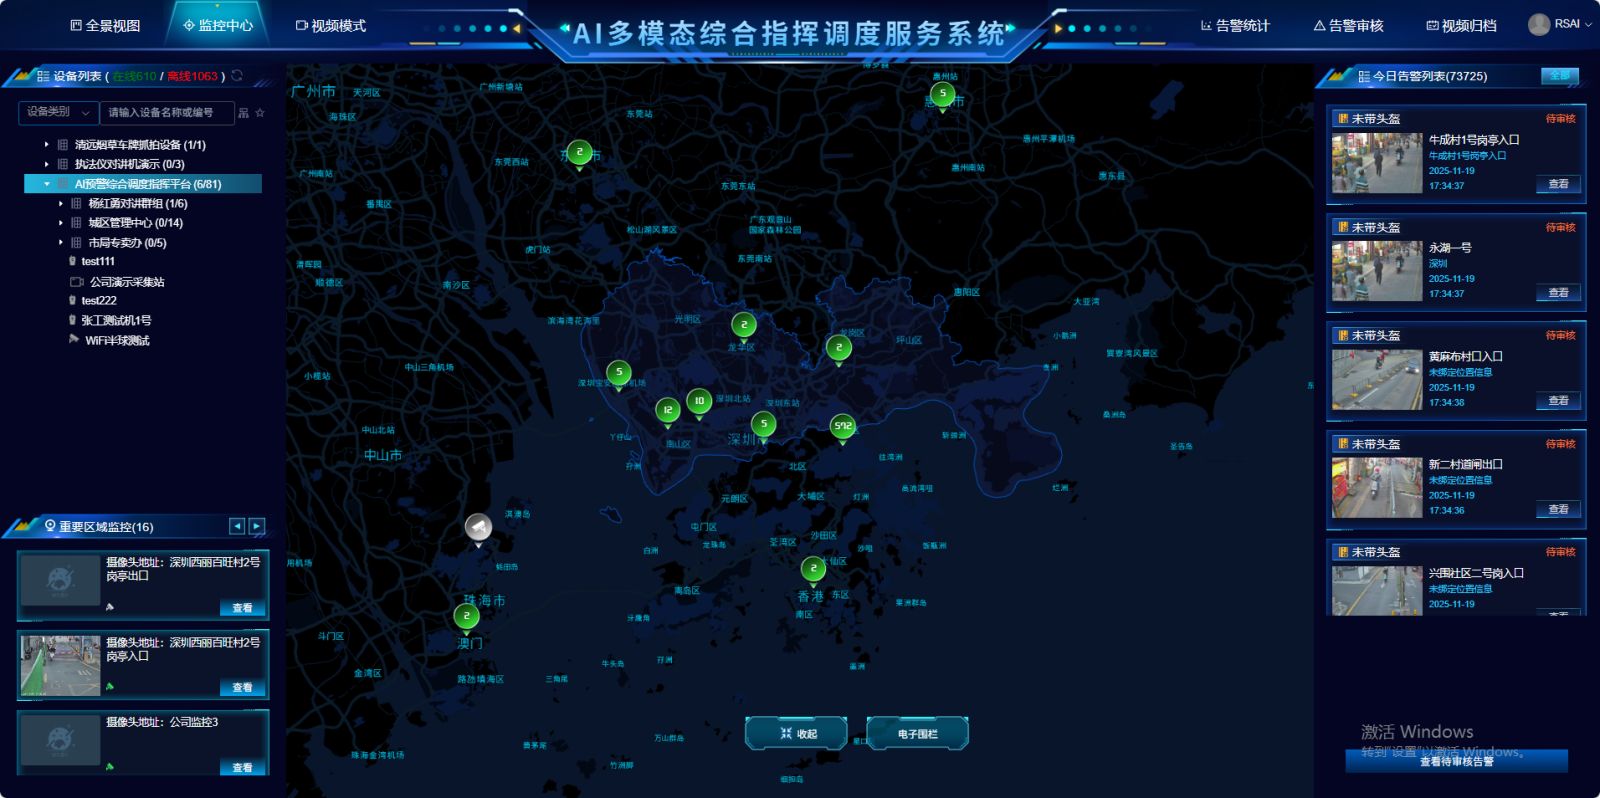Screen dimensions: 1600x798
Task: Click the RSAI user avatar
Action: [x=1539, y=24]
